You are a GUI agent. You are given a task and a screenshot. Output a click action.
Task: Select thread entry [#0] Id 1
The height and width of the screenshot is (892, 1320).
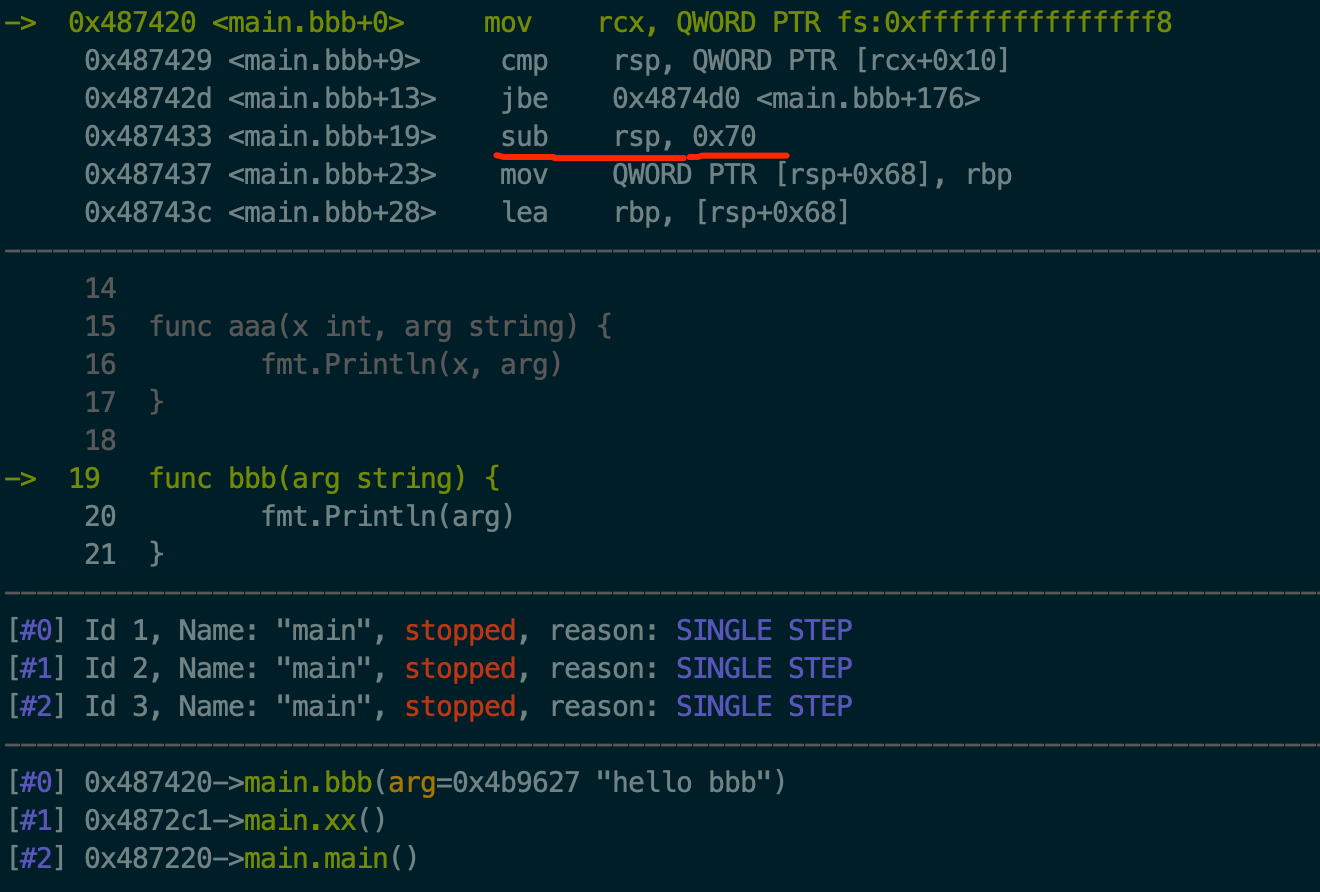[429, 630]
